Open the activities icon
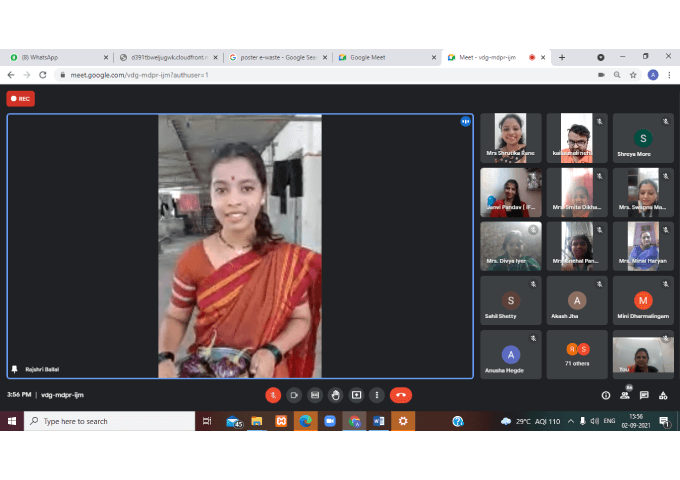Image resolution: width=680 pixels, height=480 pixels. point(663,395)
